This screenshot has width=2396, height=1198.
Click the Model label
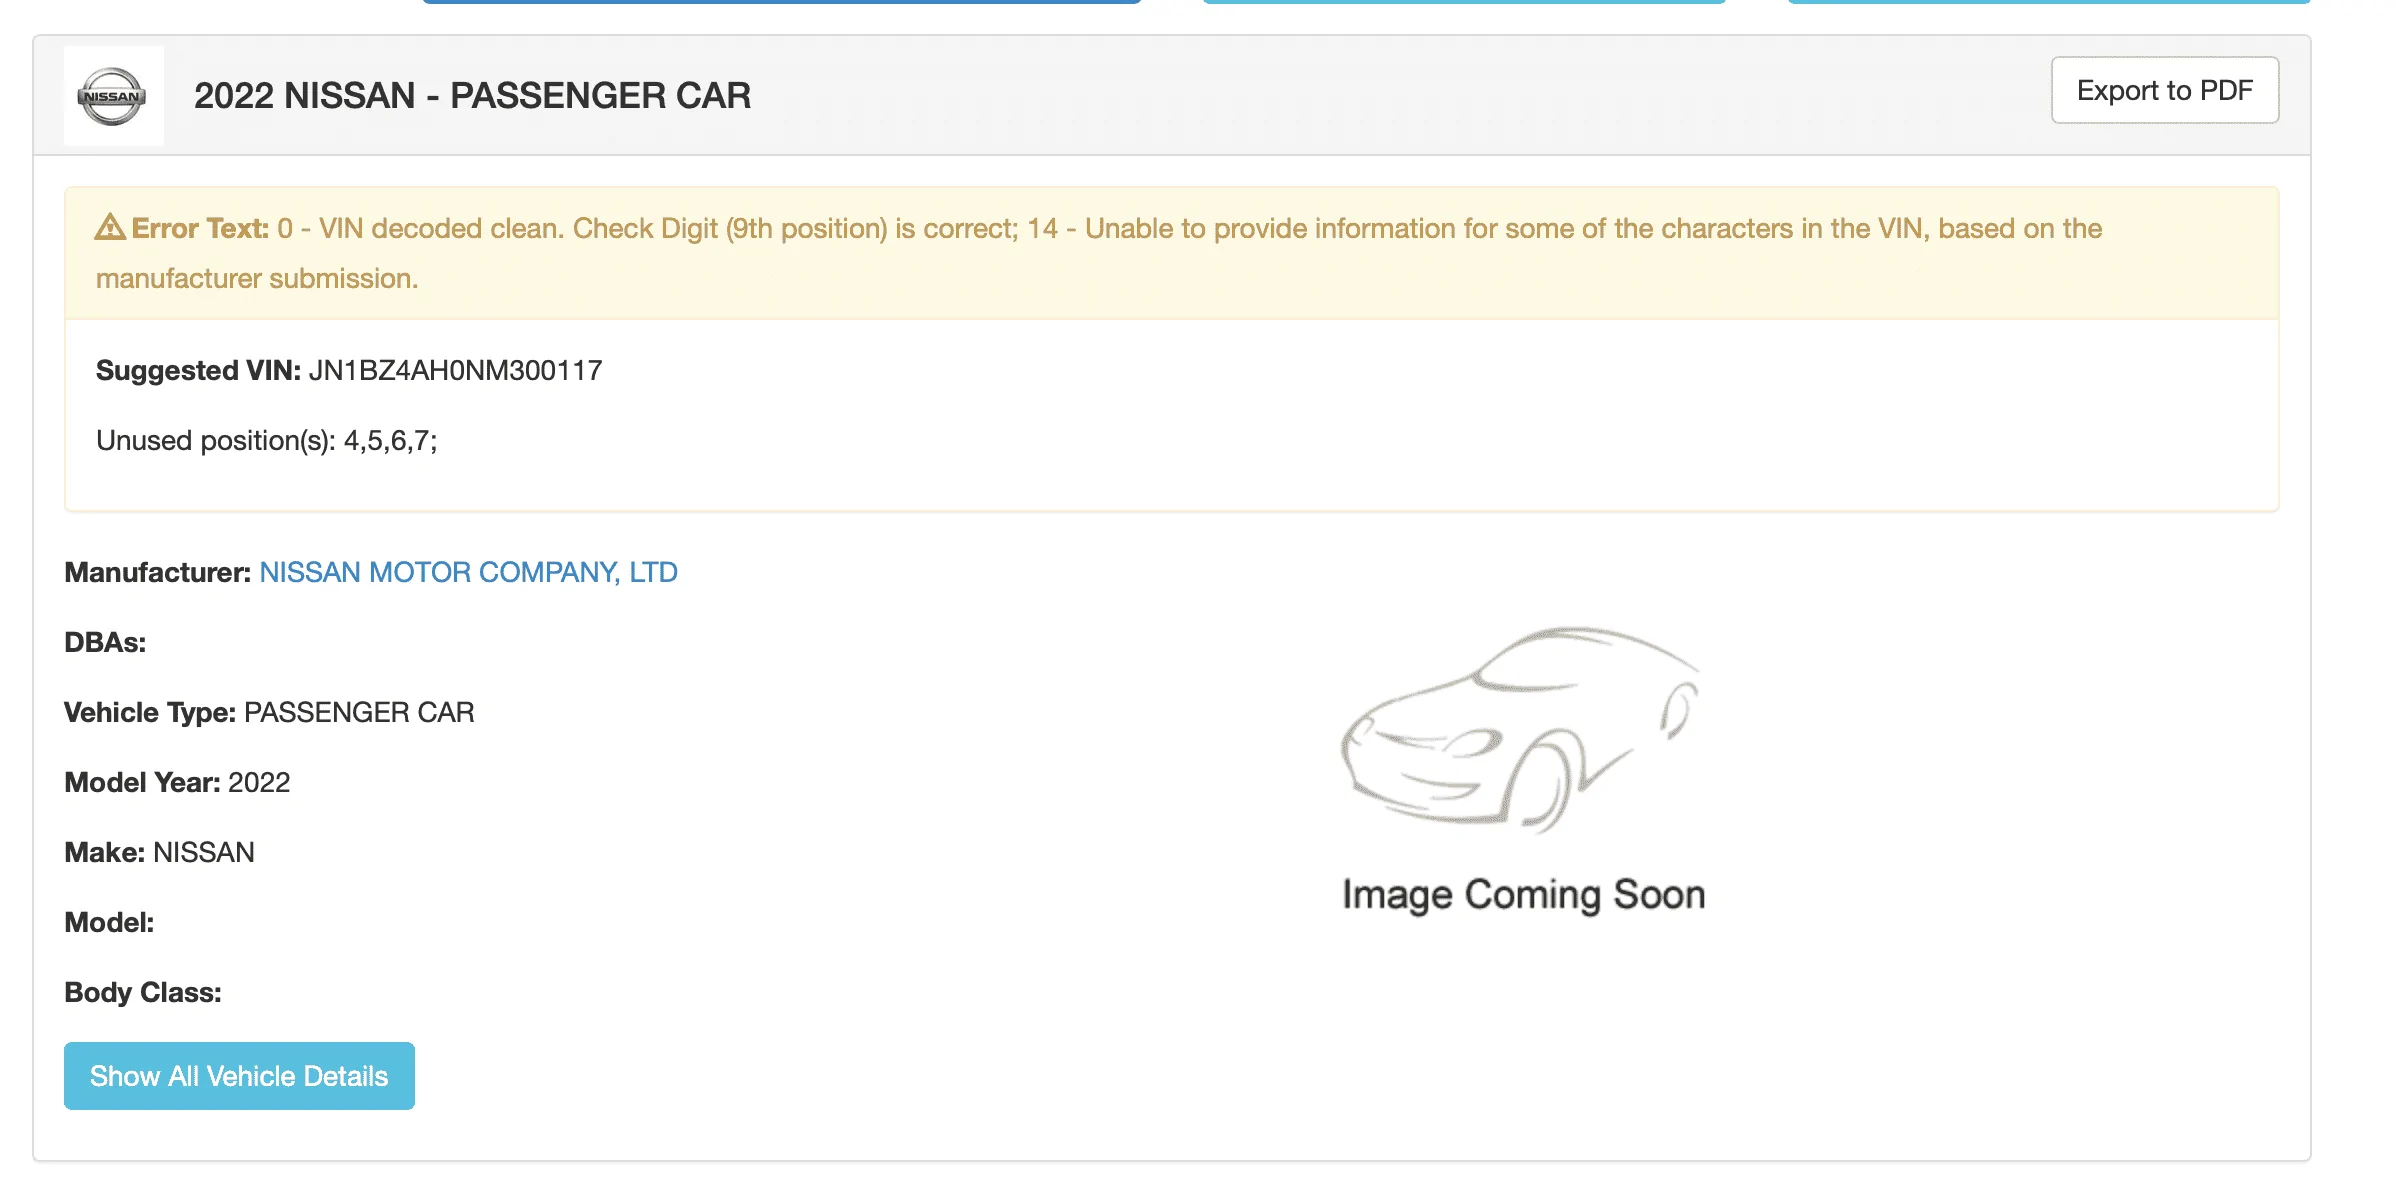click(x=109, y=922)
